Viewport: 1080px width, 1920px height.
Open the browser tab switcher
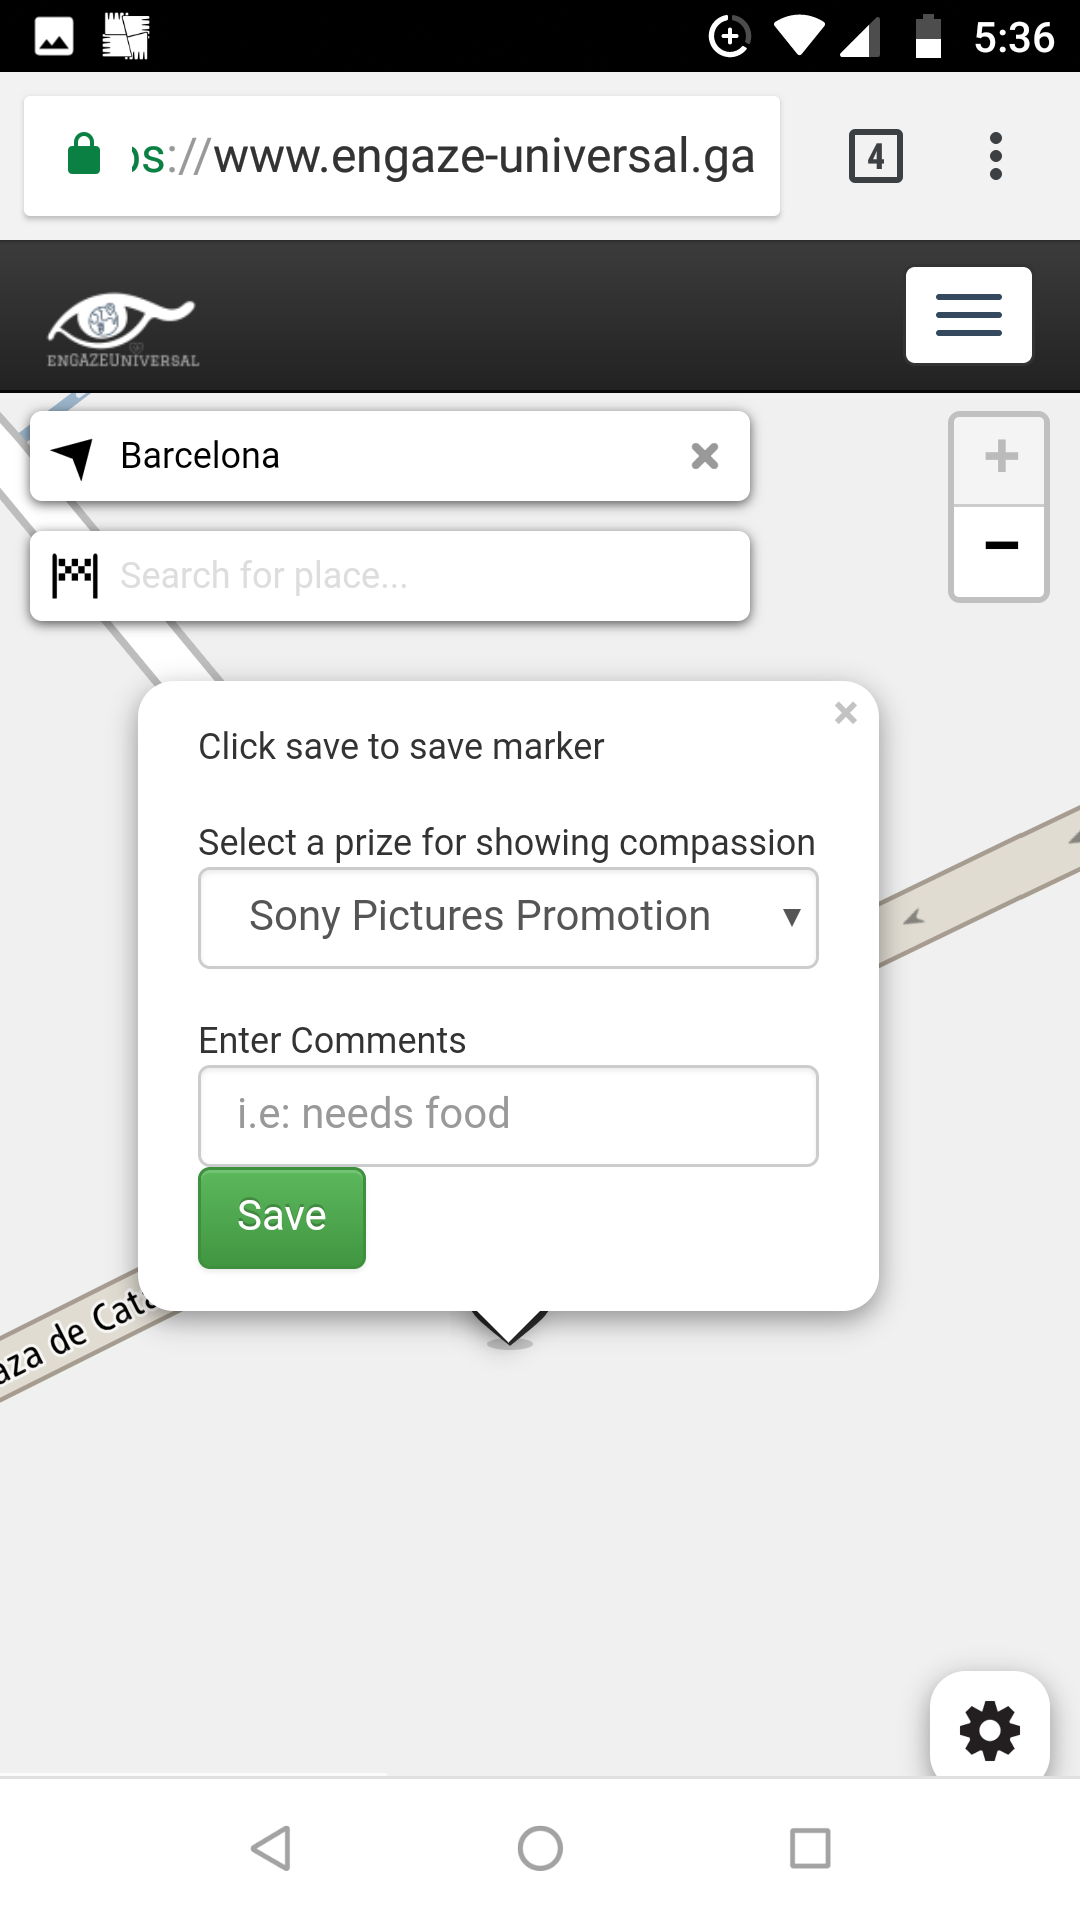coord(875,156)
